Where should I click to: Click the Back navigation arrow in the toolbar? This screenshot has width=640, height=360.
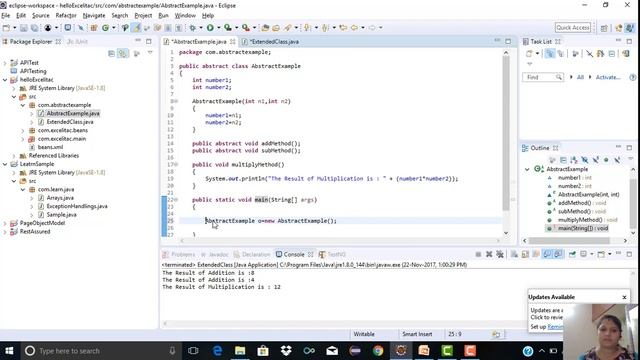click(354, 28)
